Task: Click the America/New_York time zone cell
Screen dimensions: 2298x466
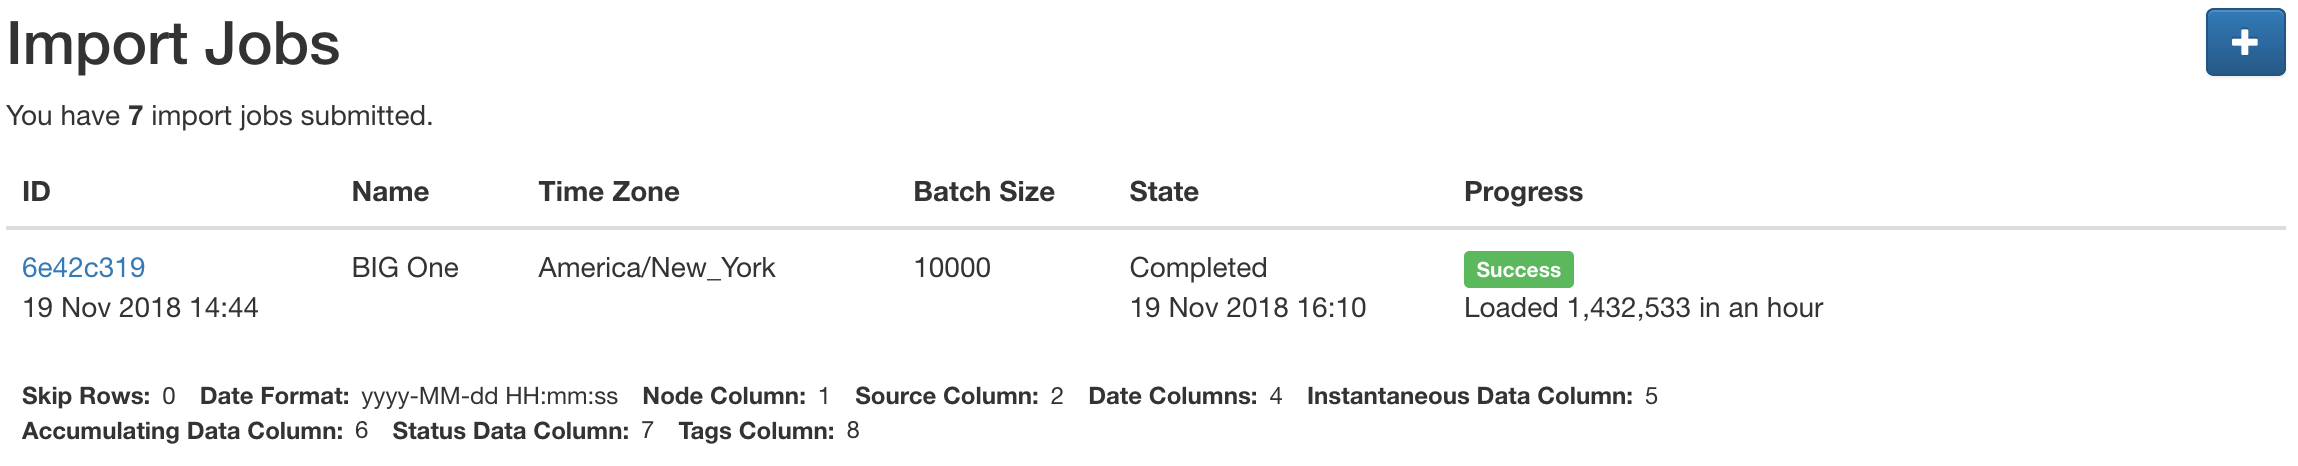Action: [x=657, y=268]
